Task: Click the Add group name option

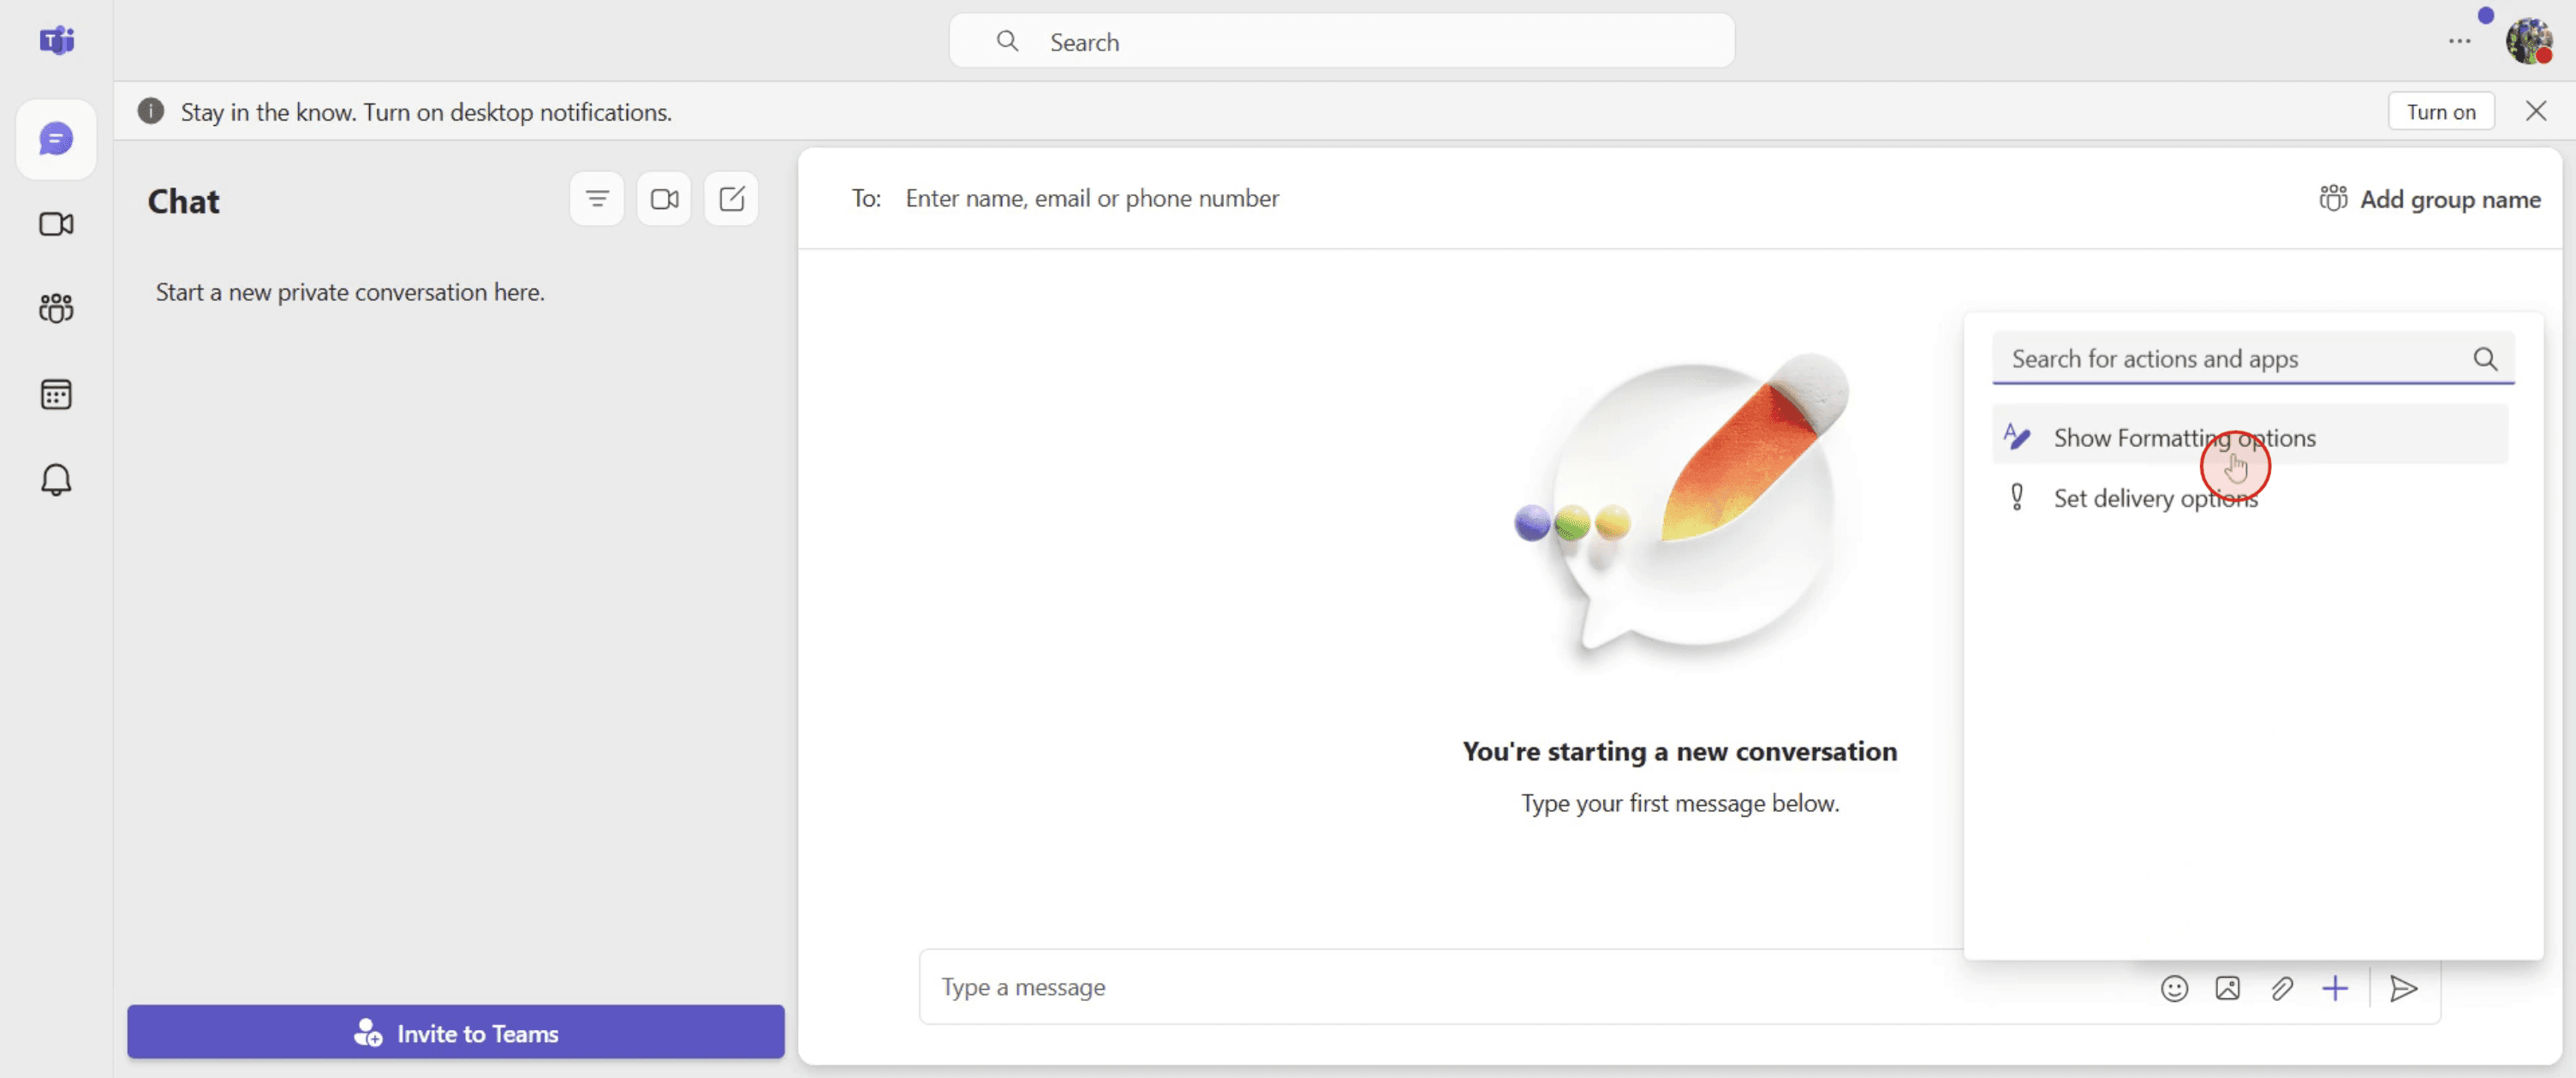Action: 2430,199
